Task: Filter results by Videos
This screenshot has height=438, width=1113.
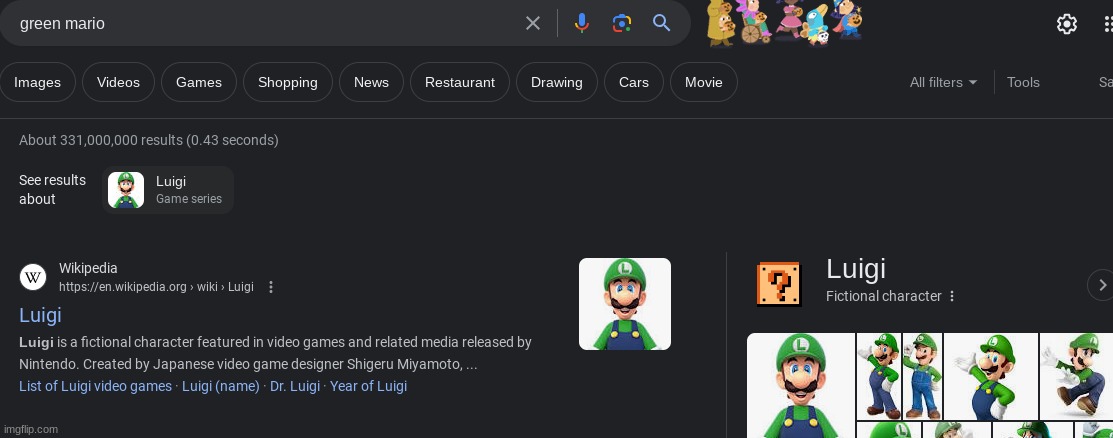Action: click(x=118, y=82)
